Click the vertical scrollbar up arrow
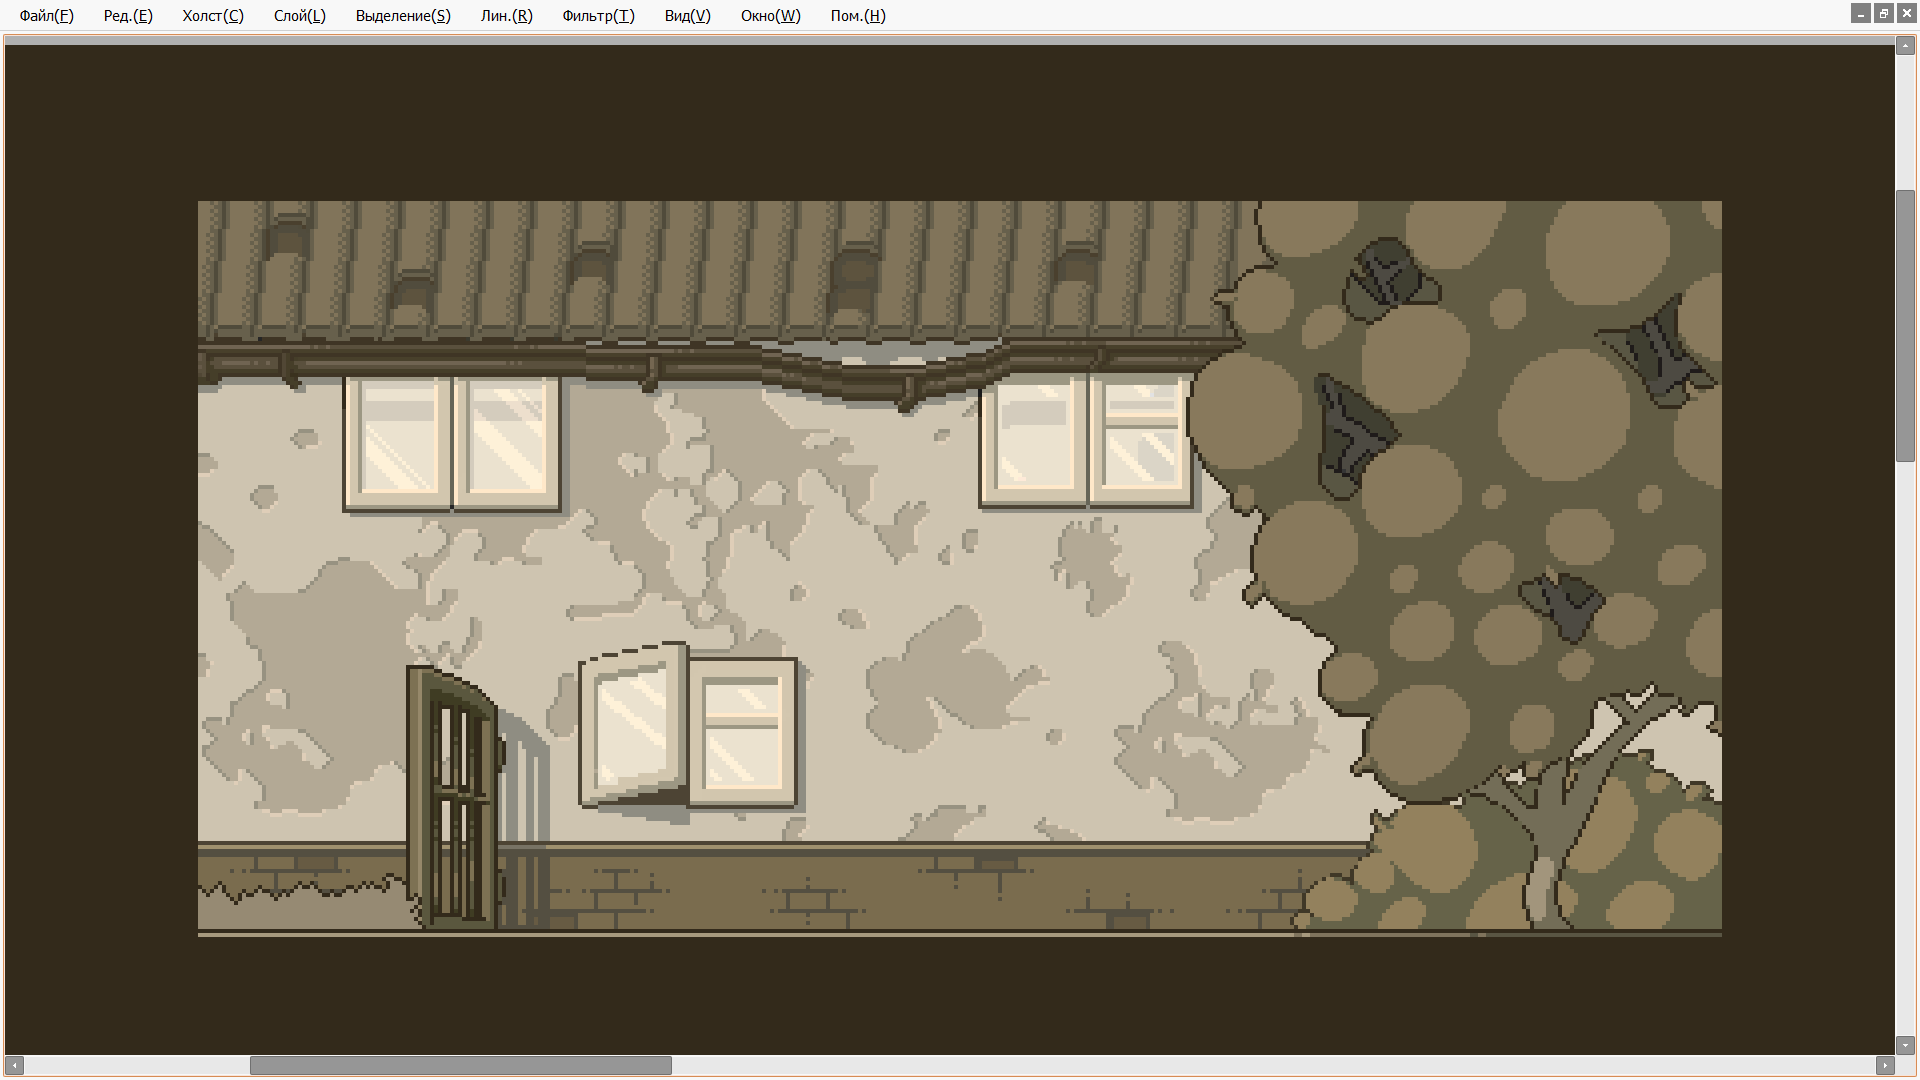This screenshot has height=1080, width=1920. (x=1906, y=46)
